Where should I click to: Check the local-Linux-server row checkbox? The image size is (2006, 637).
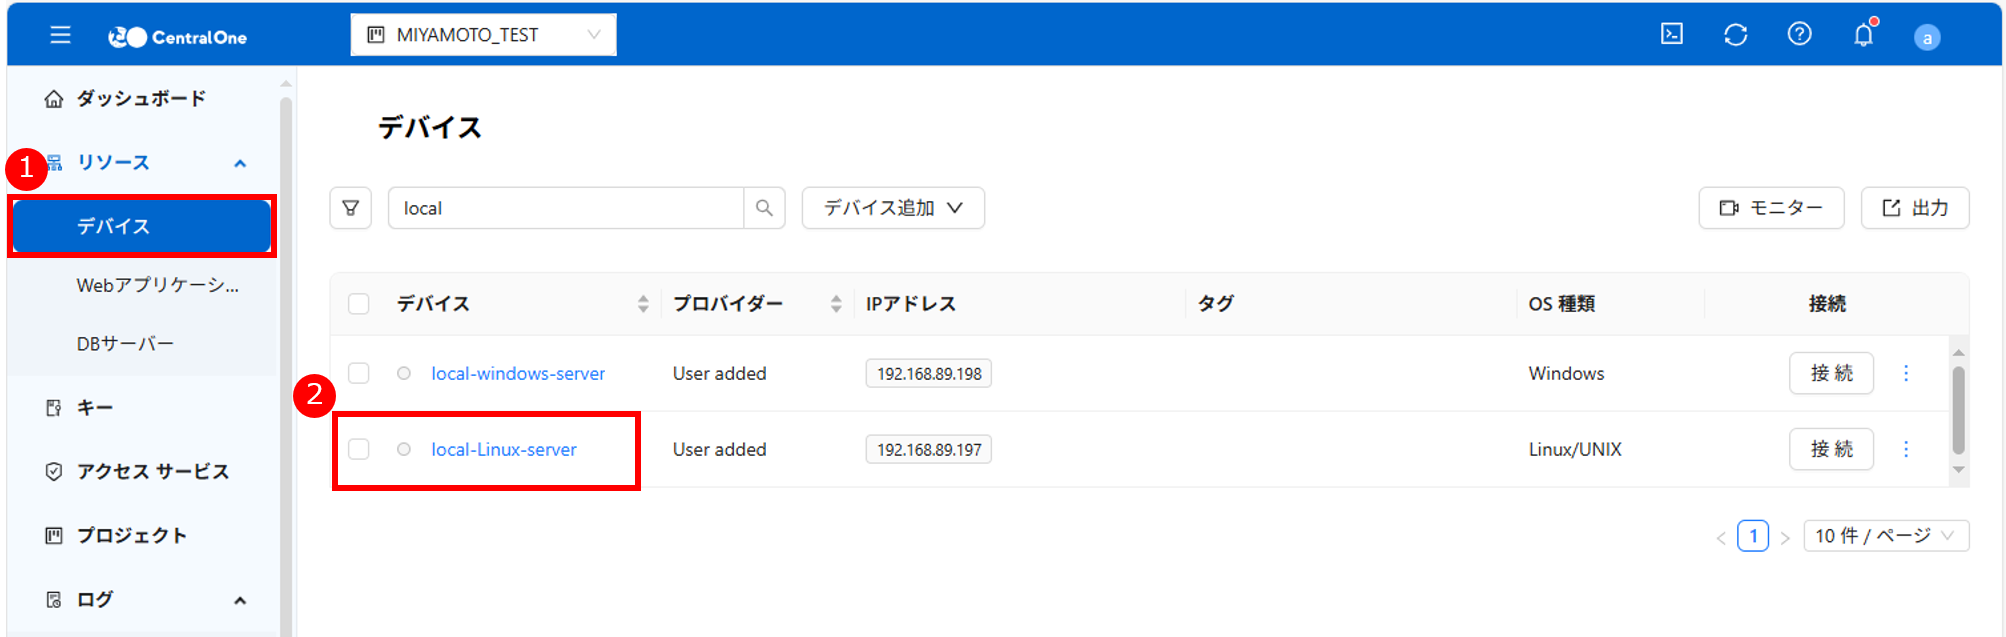click(x=359, y=449)
